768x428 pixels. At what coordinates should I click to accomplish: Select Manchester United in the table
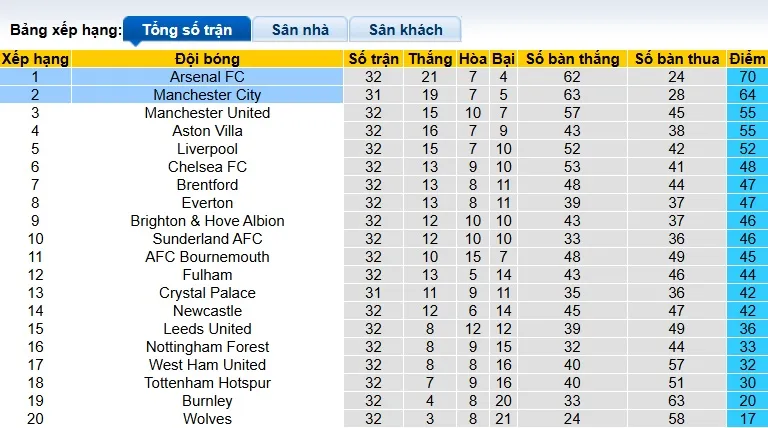pos(208,113)
